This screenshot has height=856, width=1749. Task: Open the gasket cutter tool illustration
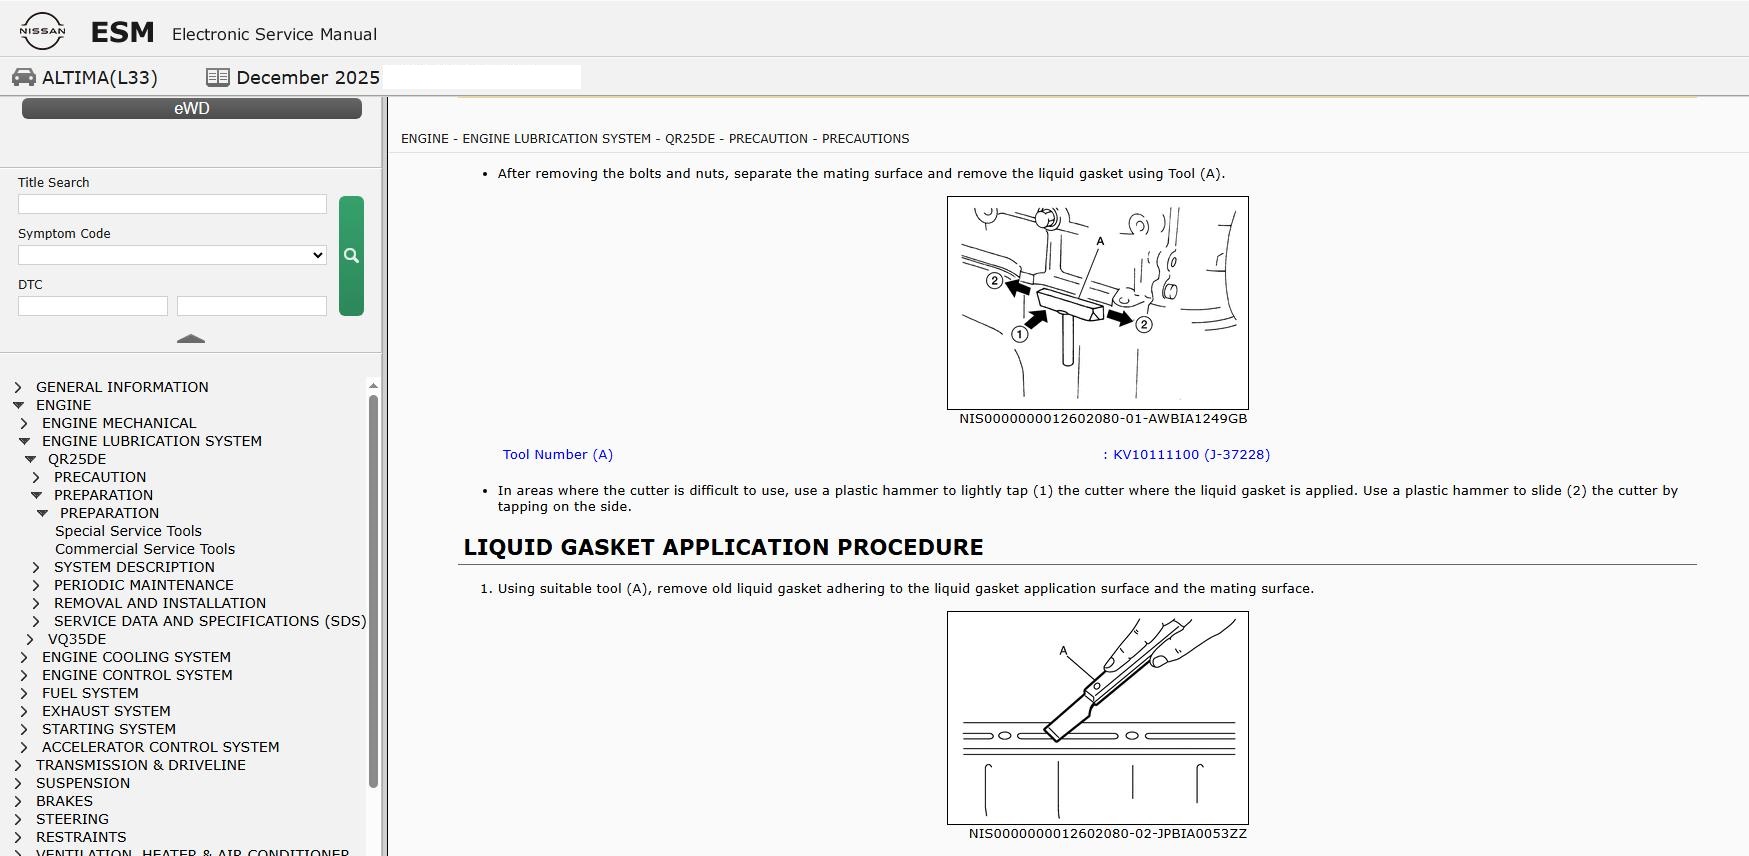[1098, 303]
